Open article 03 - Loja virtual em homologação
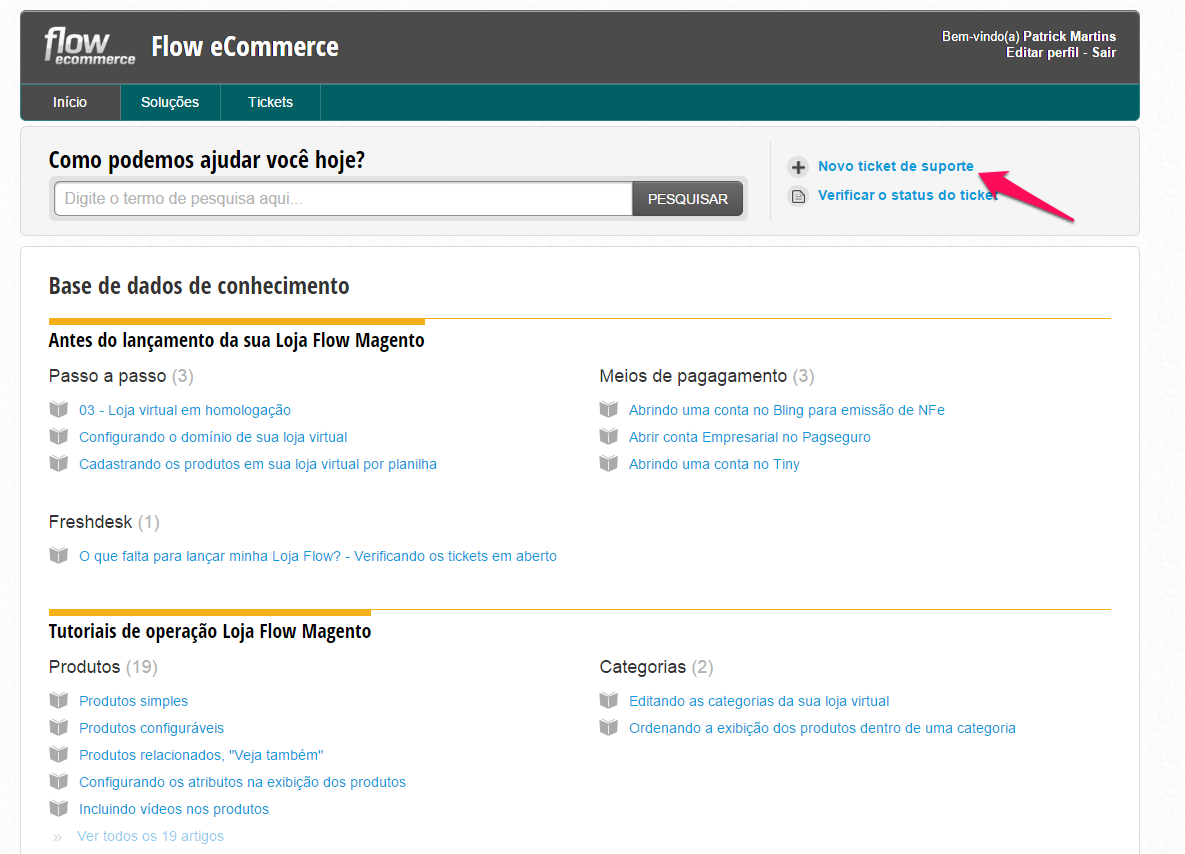 pos(185,410)
